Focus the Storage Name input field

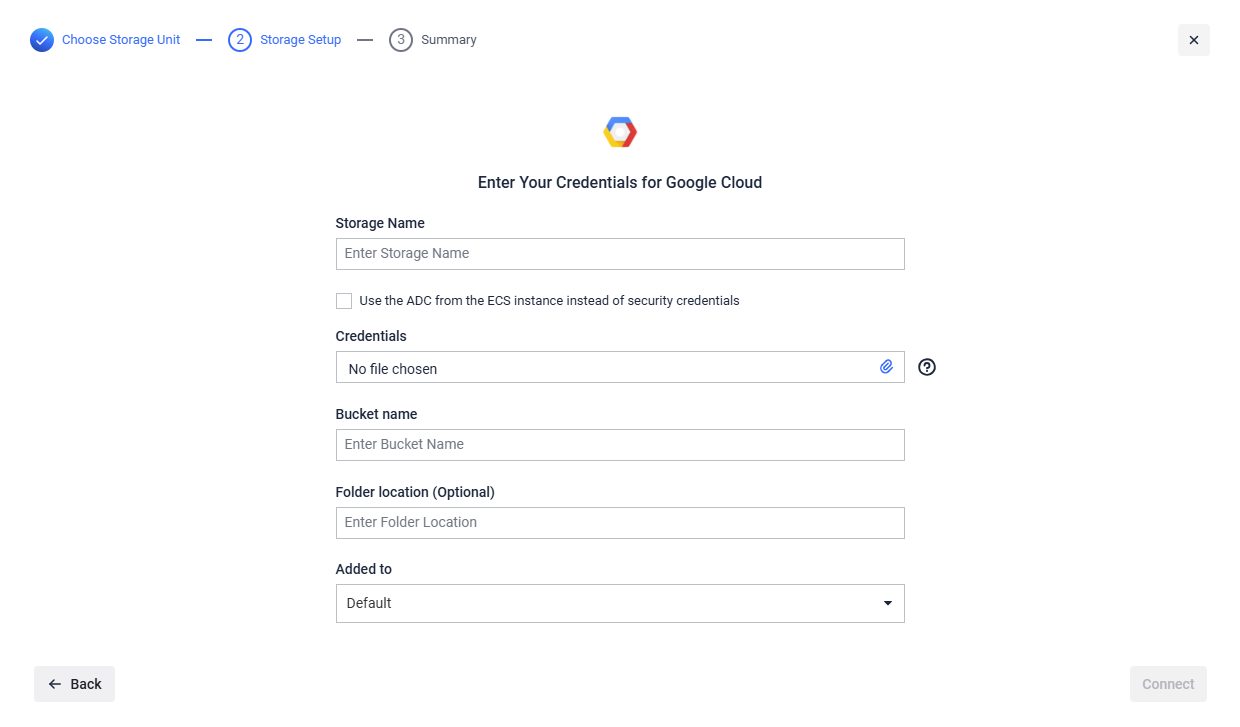click(x=620, y=254)
